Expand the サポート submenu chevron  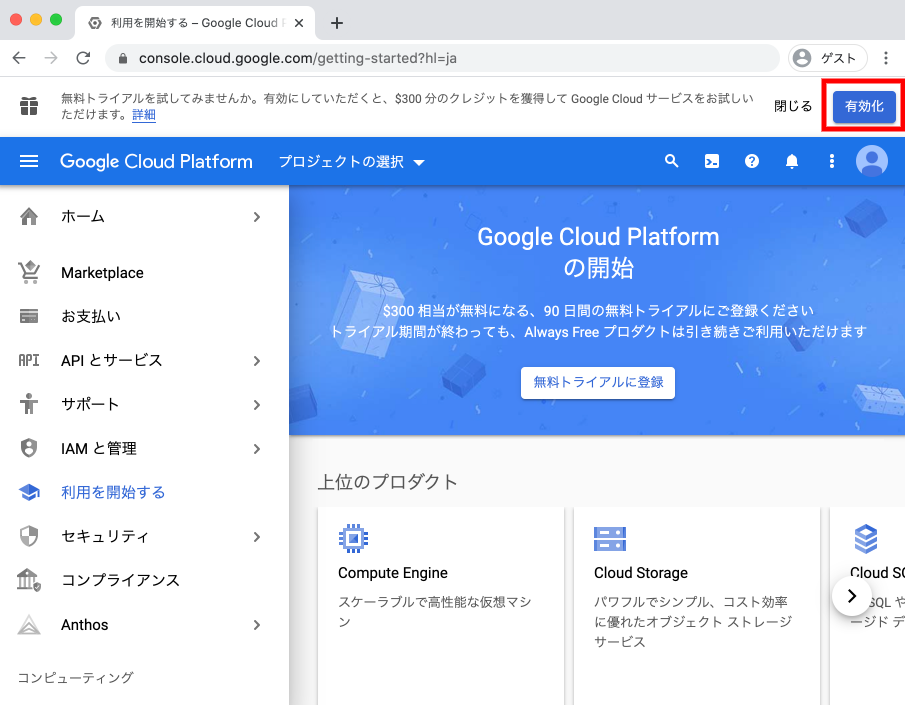(257, 405)
